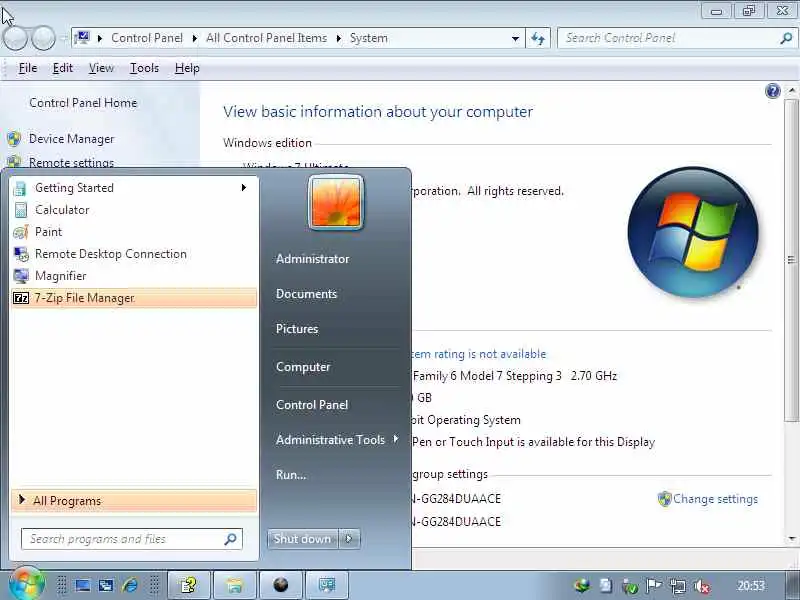Go to Control Panel Home

(83, 103)
